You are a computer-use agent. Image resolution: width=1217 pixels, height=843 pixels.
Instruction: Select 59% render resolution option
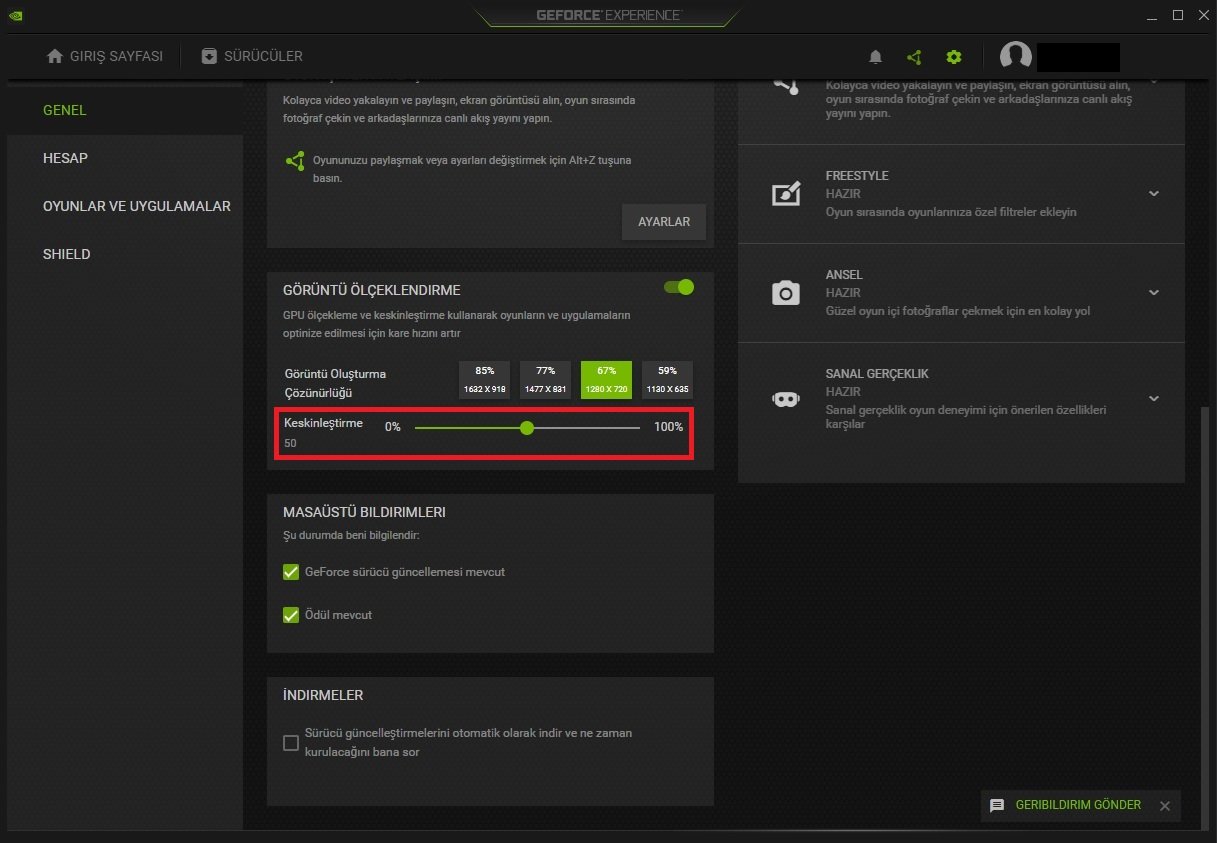click(x=668, y=379)
